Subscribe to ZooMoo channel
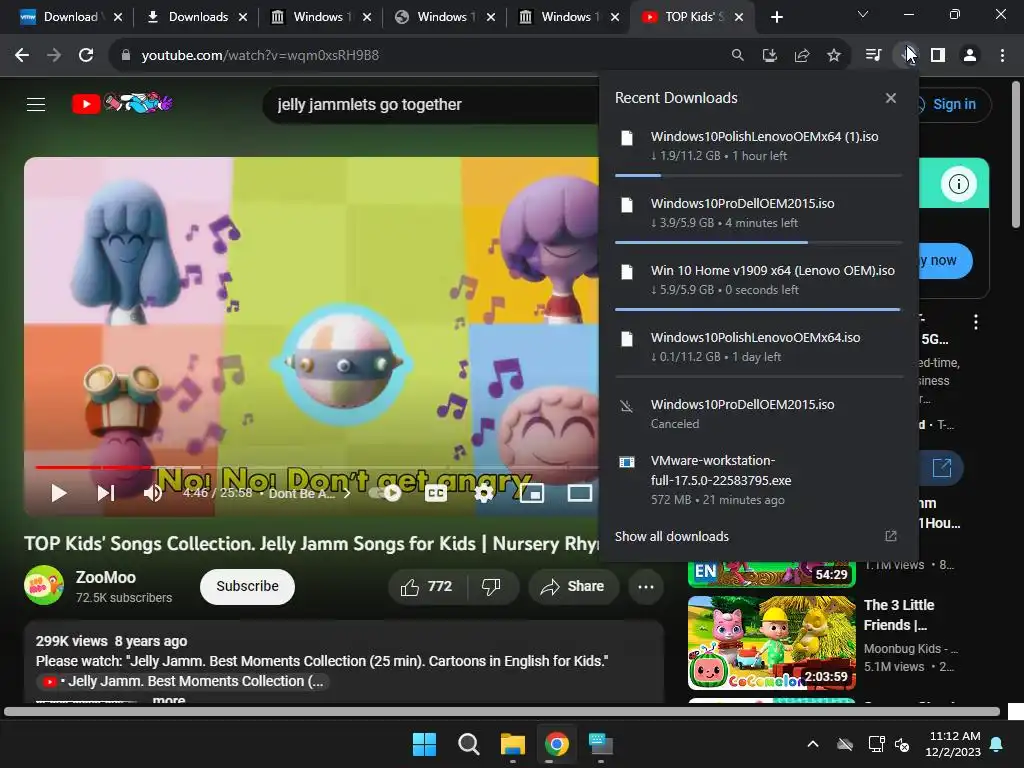The height and width of the screenshot is (768, 1024). (x=248, y=586)
